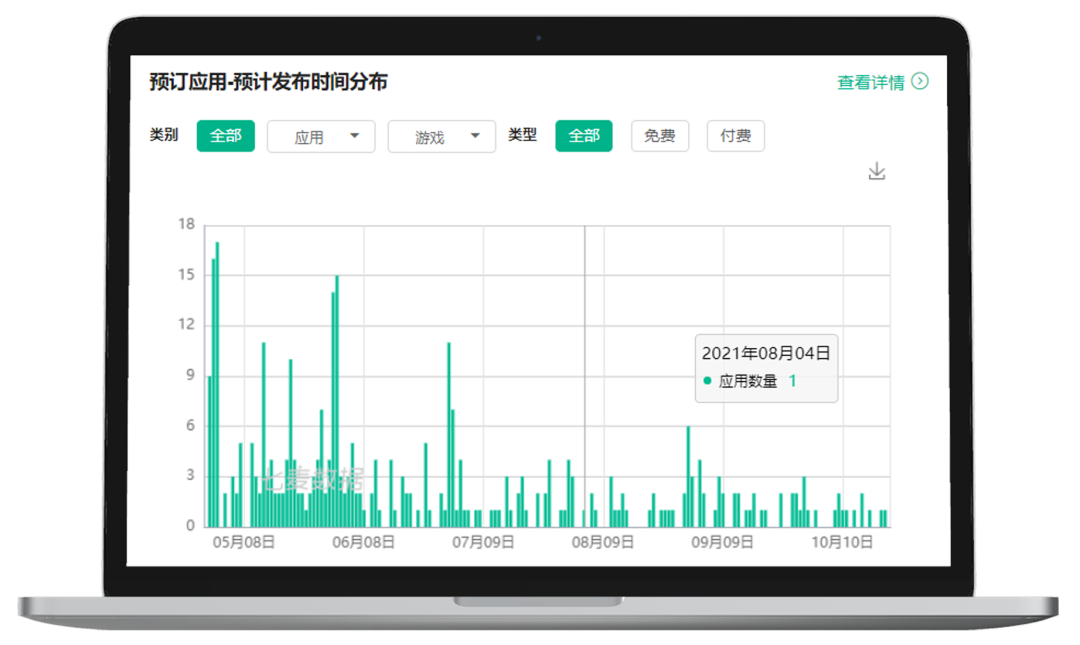
Task: Click the y-axis value 12
Action: [x=186, y=325]
